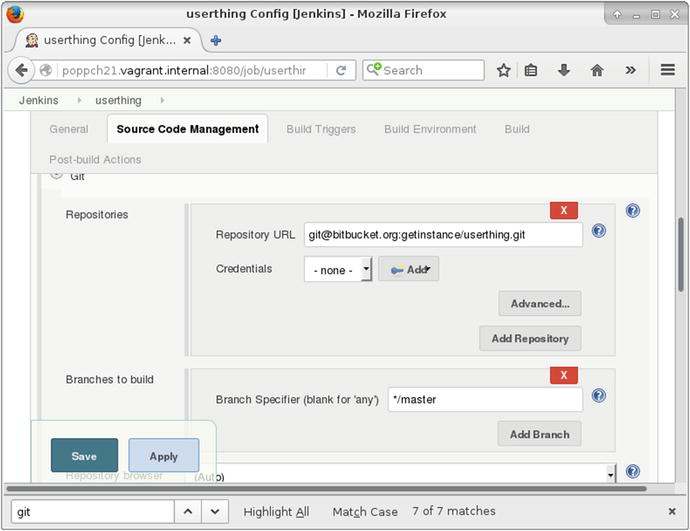The image size is (690, 531).
Task: Go back with the browser back arrow
Action: 21,70
